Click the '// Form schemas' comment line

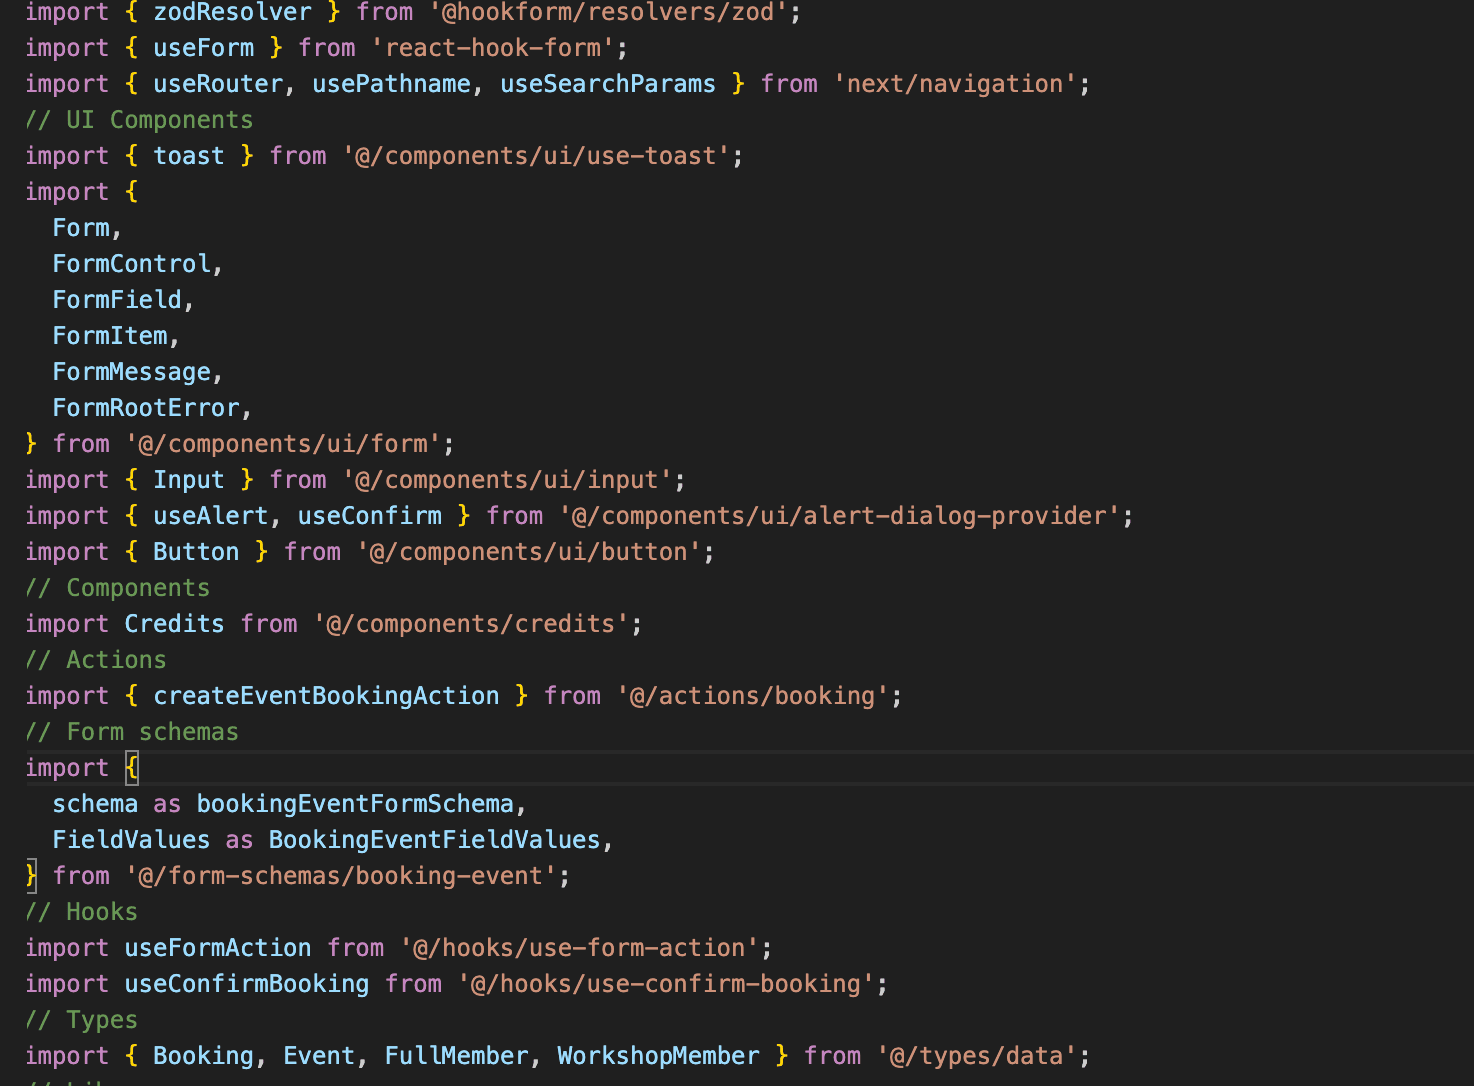pyautogui.click(x=132, y=732)
